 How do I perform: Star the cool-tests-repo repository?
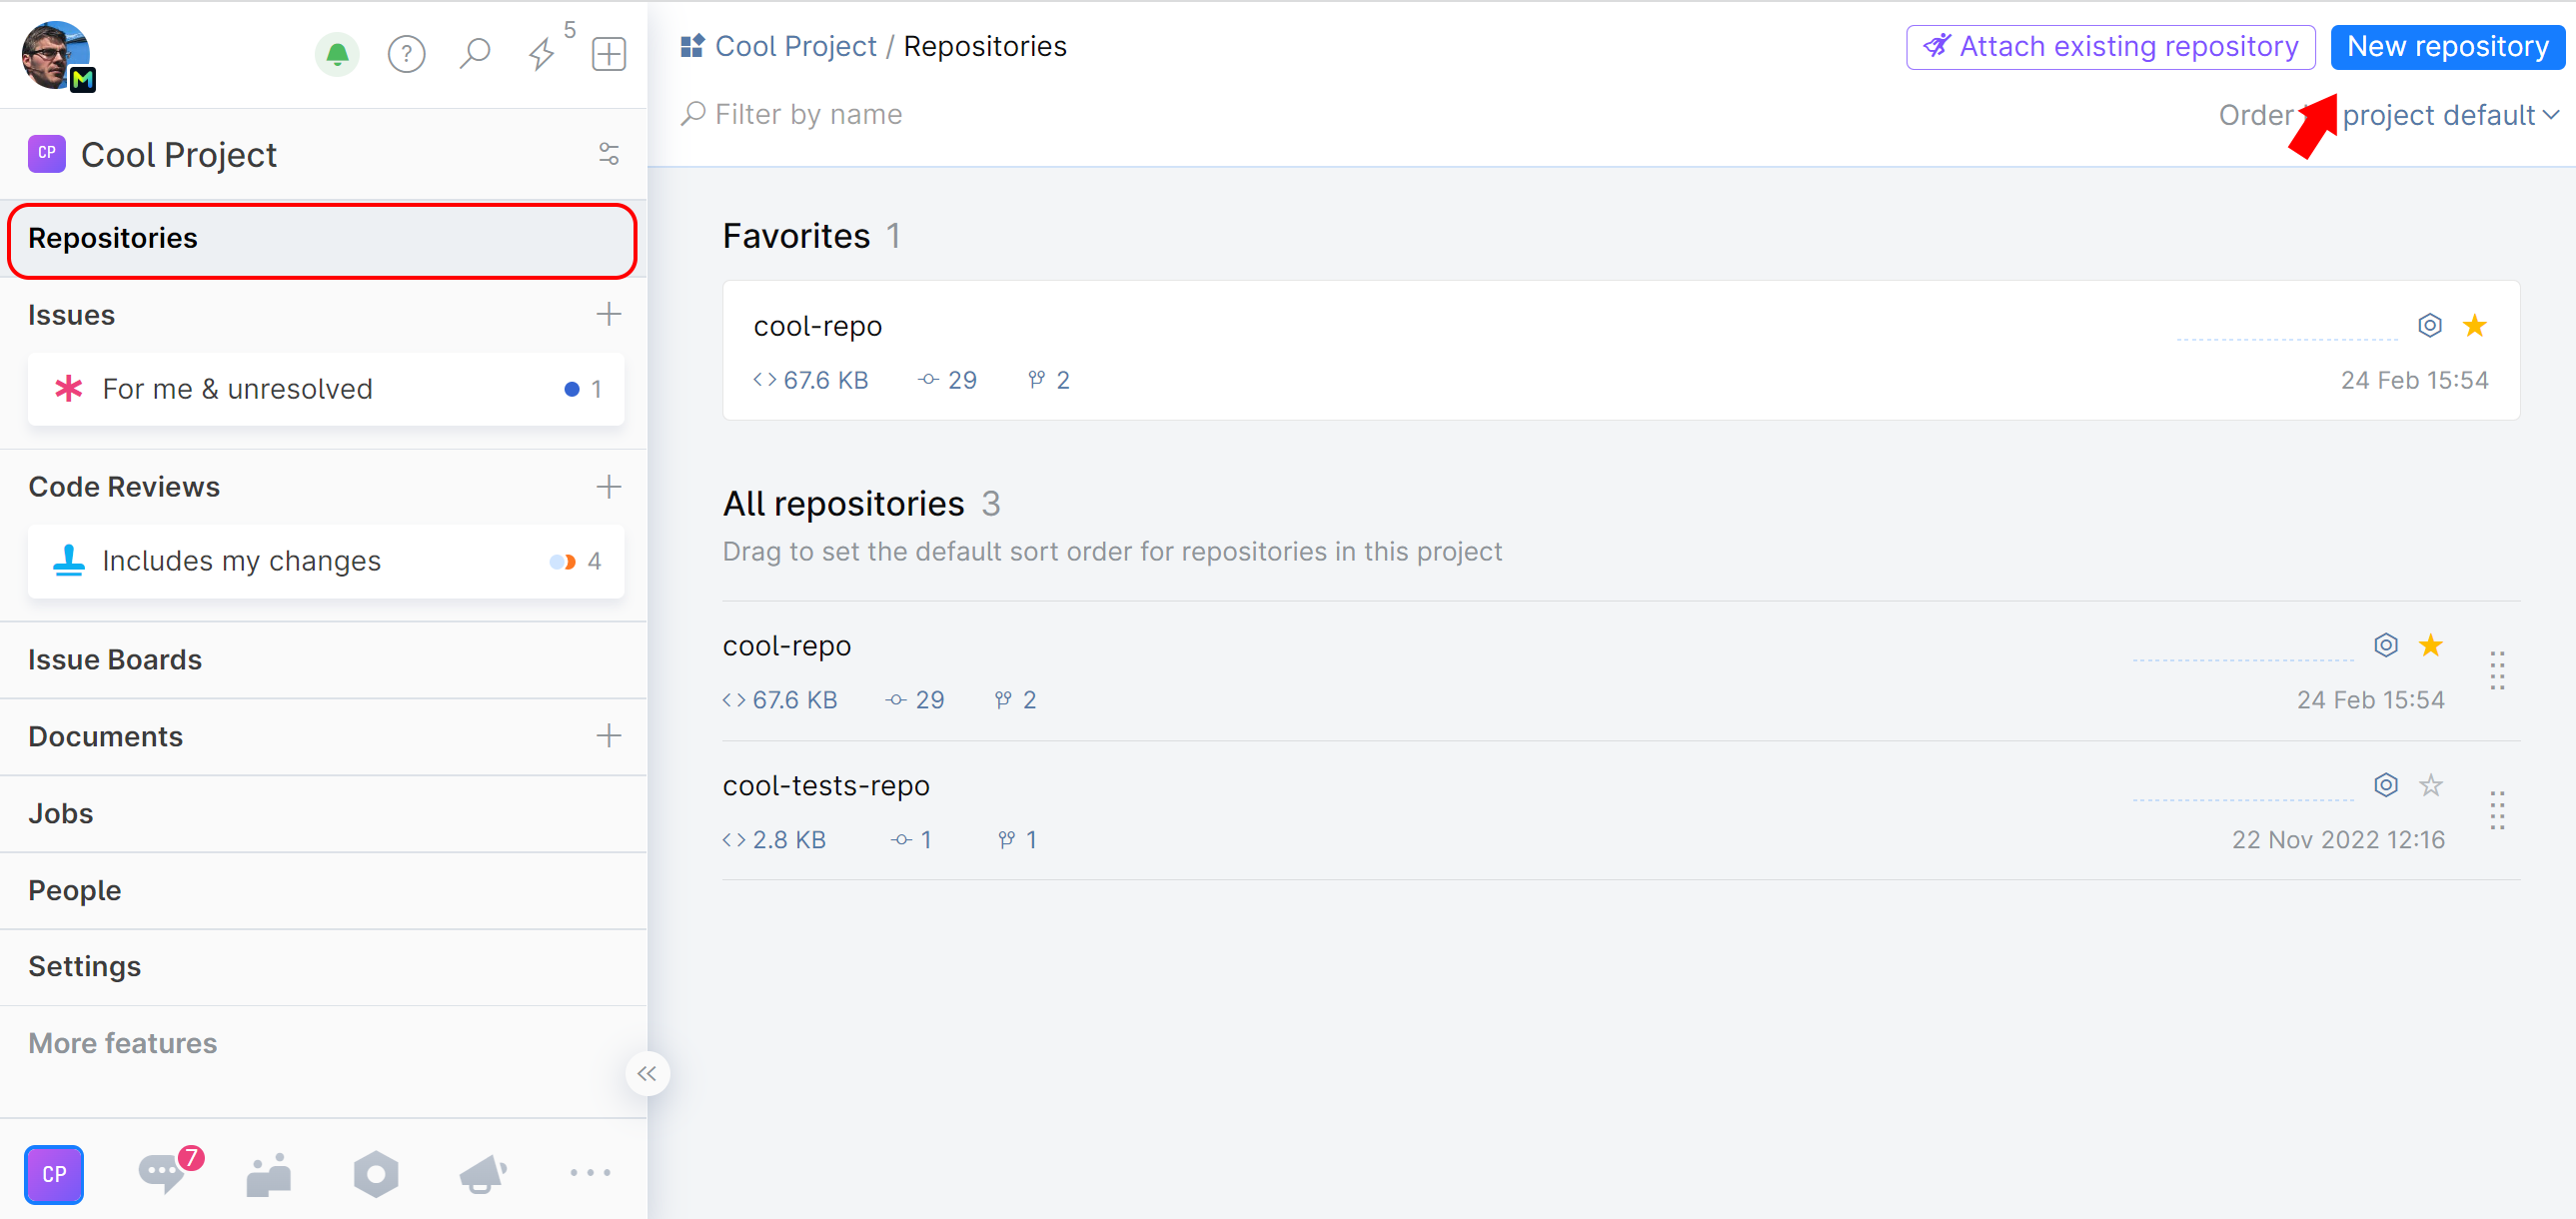(x=2431, y=785)
